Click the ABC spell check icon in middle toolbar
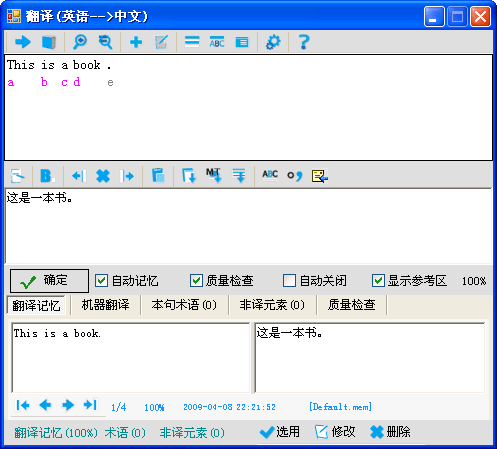This screenshot has height=449, width=497. [x=270, y=175]
